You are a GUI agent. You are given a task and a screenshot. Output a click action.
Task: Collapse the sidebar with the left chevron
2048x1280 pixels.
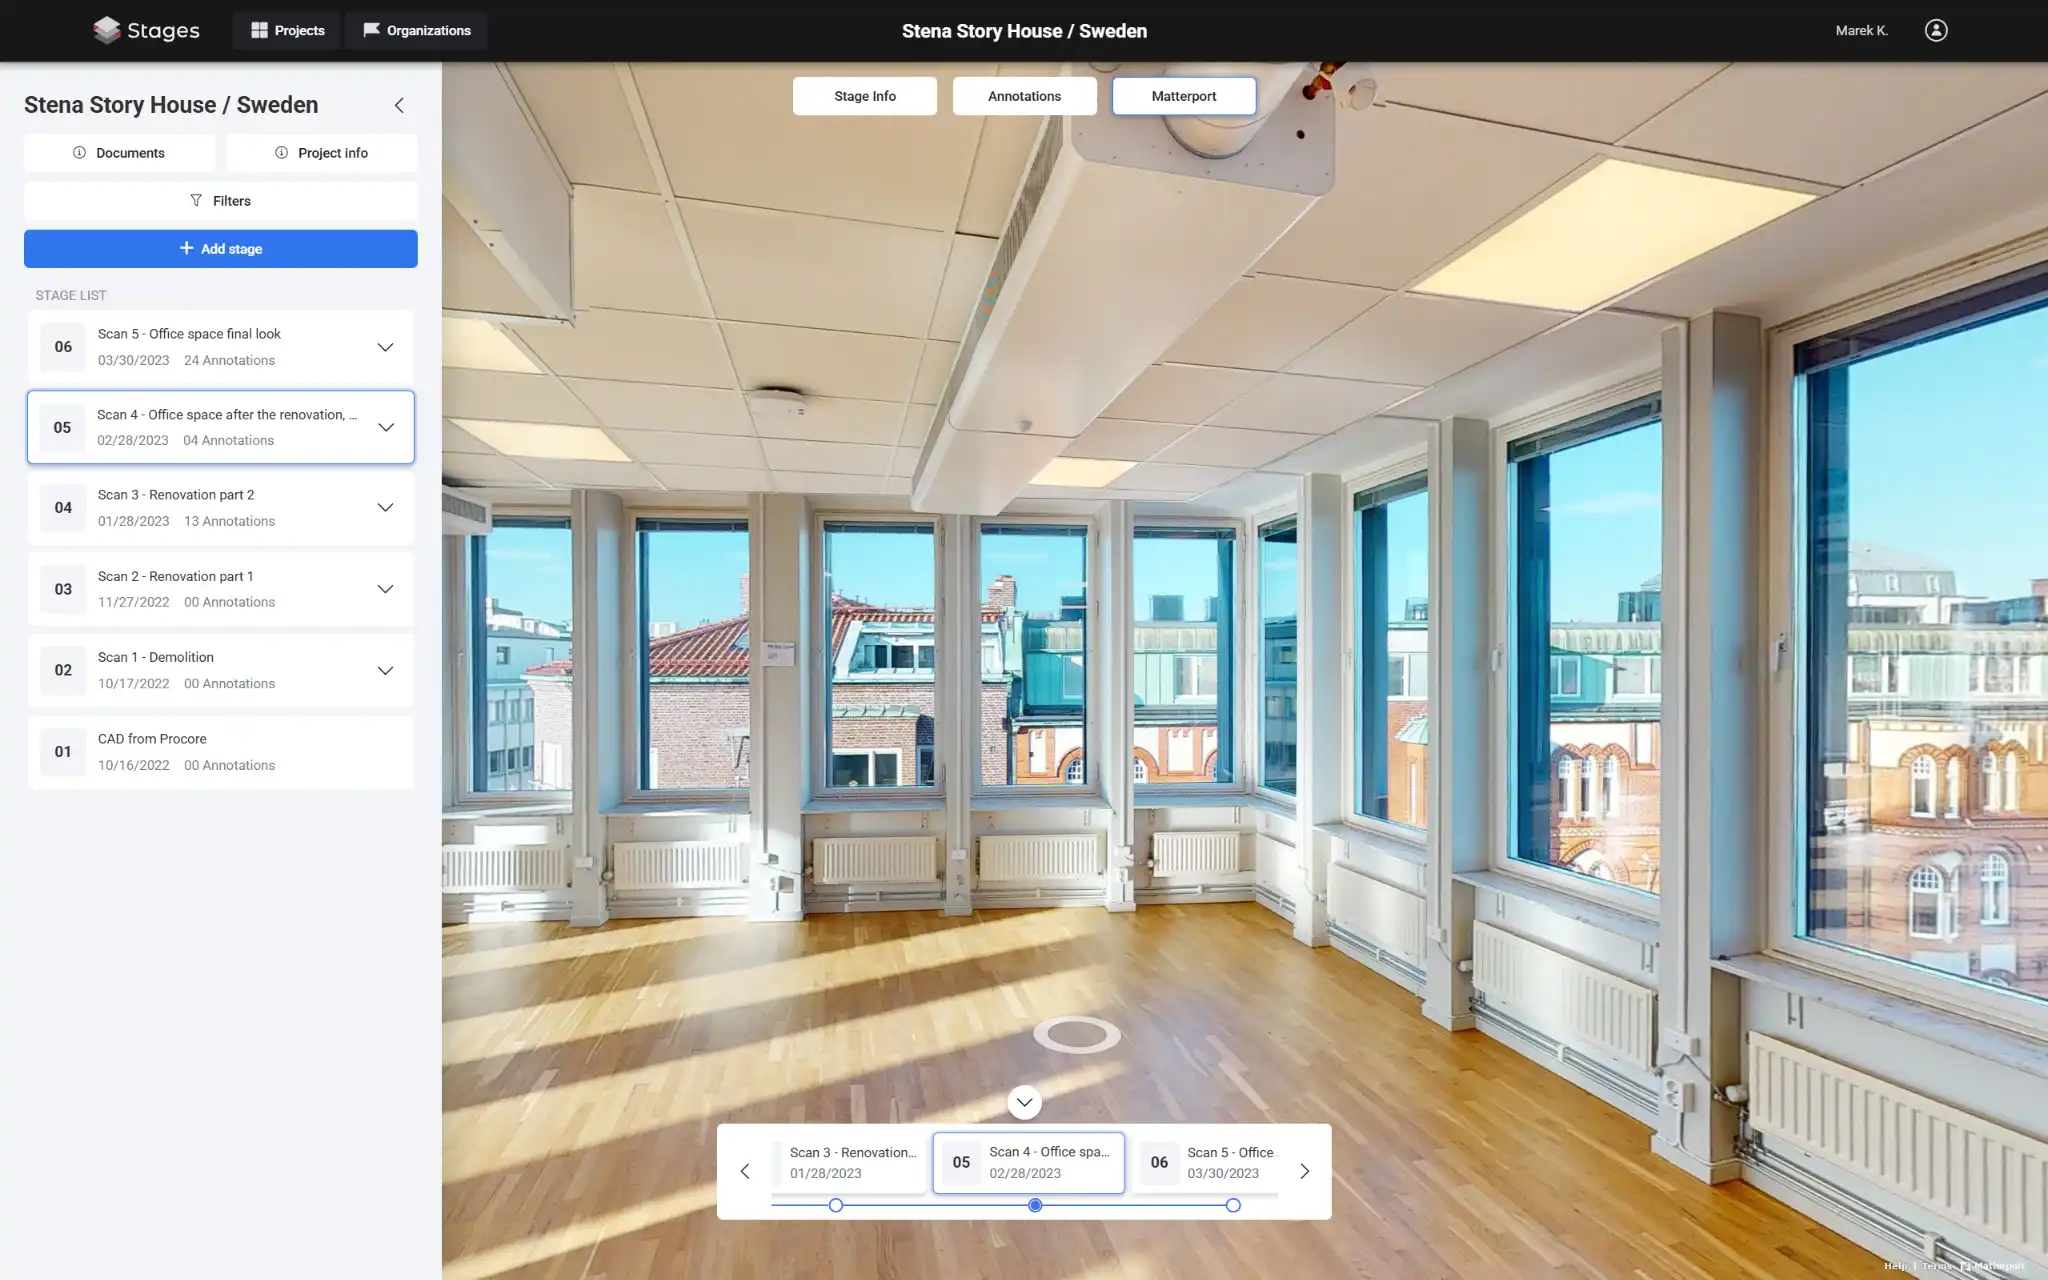click(x=399, y=105)
